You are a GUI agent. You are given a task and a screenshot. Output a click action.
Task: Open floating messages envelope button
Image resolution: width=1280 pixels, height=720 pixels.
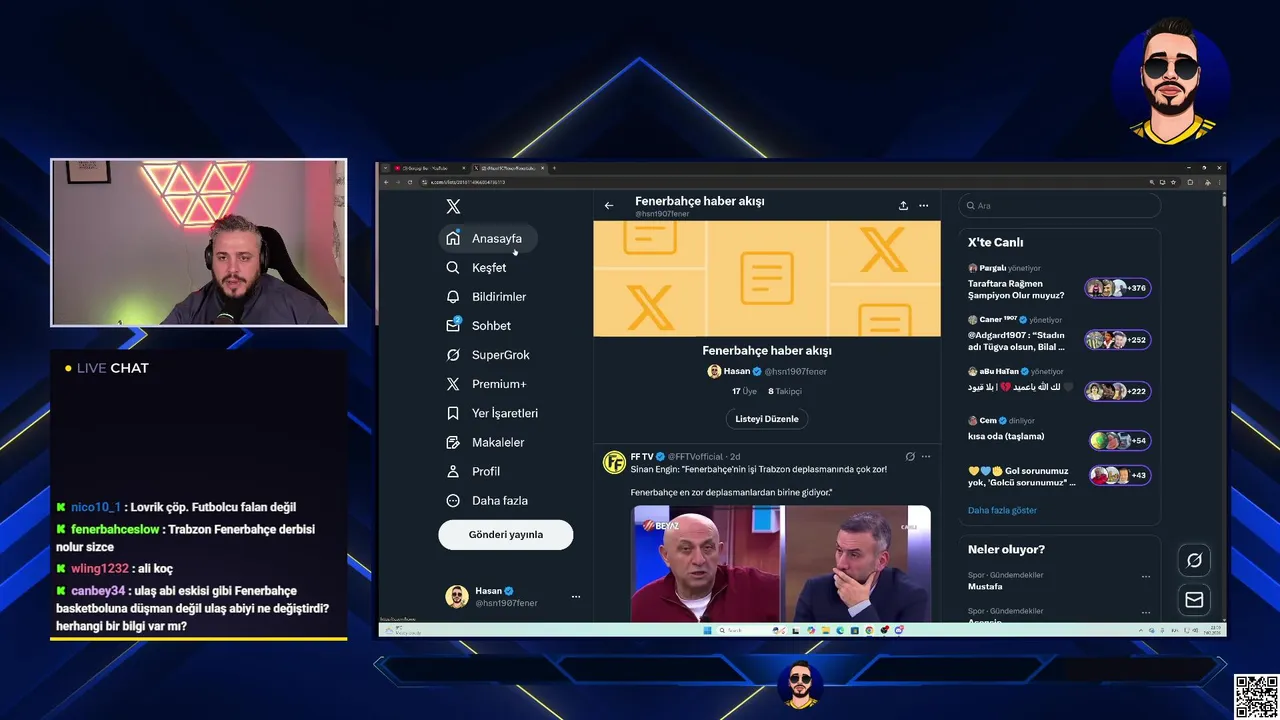1194,600
